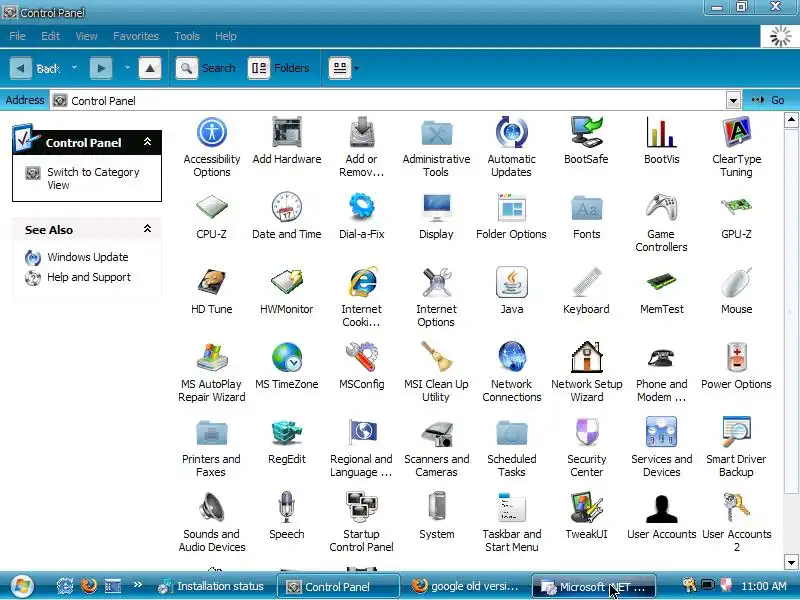Select the HD Tune icon
The height and width of the screenshot is (600, 800).
(x=212, y=282)
